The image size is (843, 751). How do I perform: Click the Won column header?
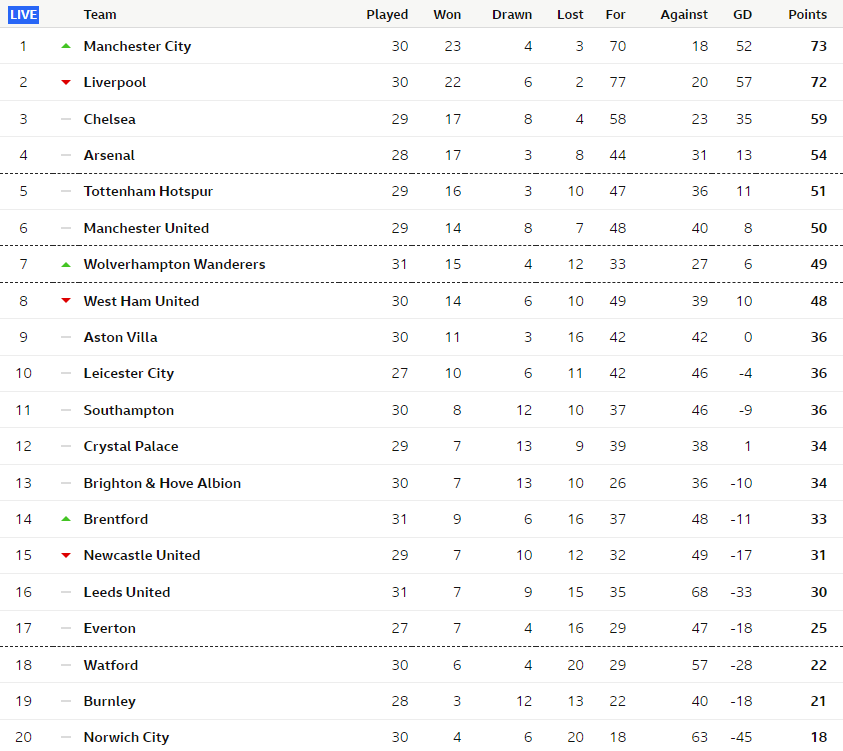coord(447,15)
